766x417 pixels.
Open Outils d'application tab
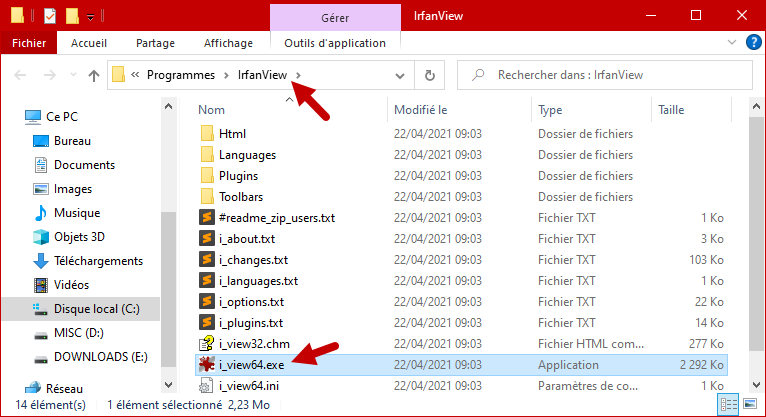pyautogui.click(x=335, y=43)
